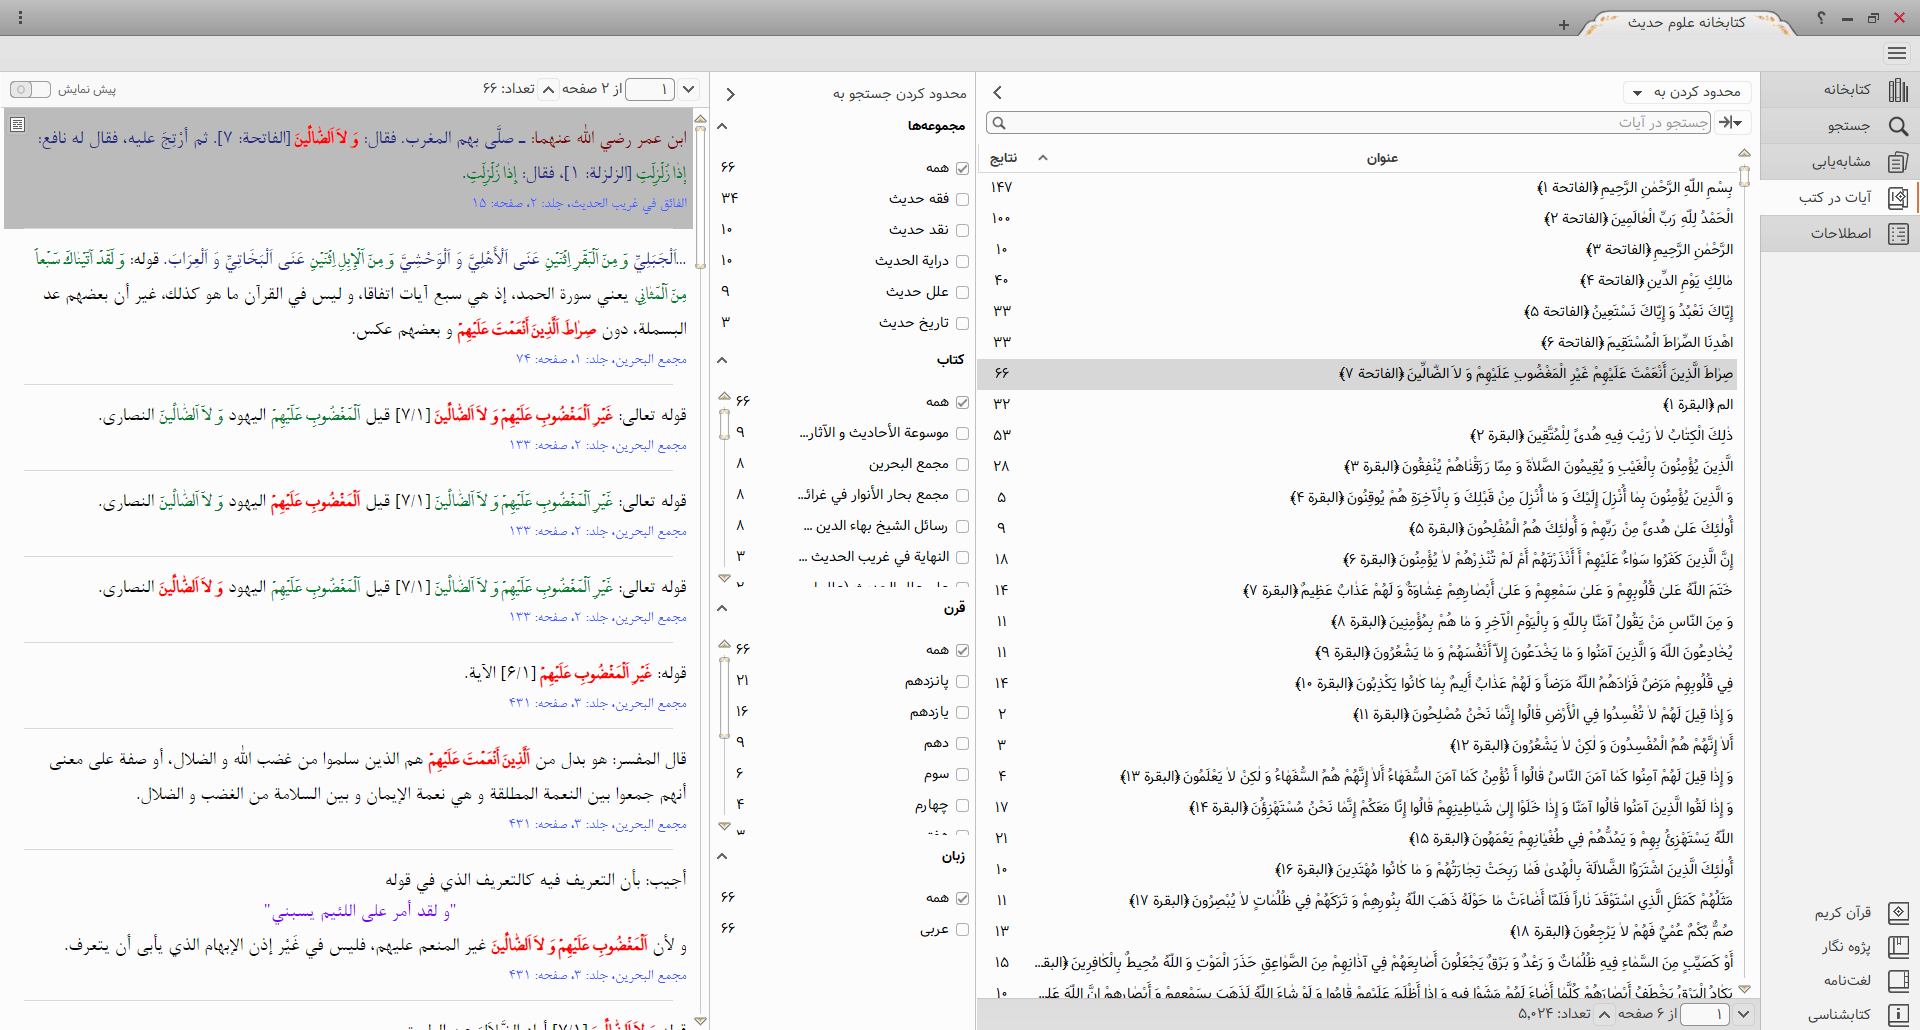The height and width of the screenshot is (1030, 1920).
Task: Open the hamburger menu at top right
Action: (x=1897, y=53)
